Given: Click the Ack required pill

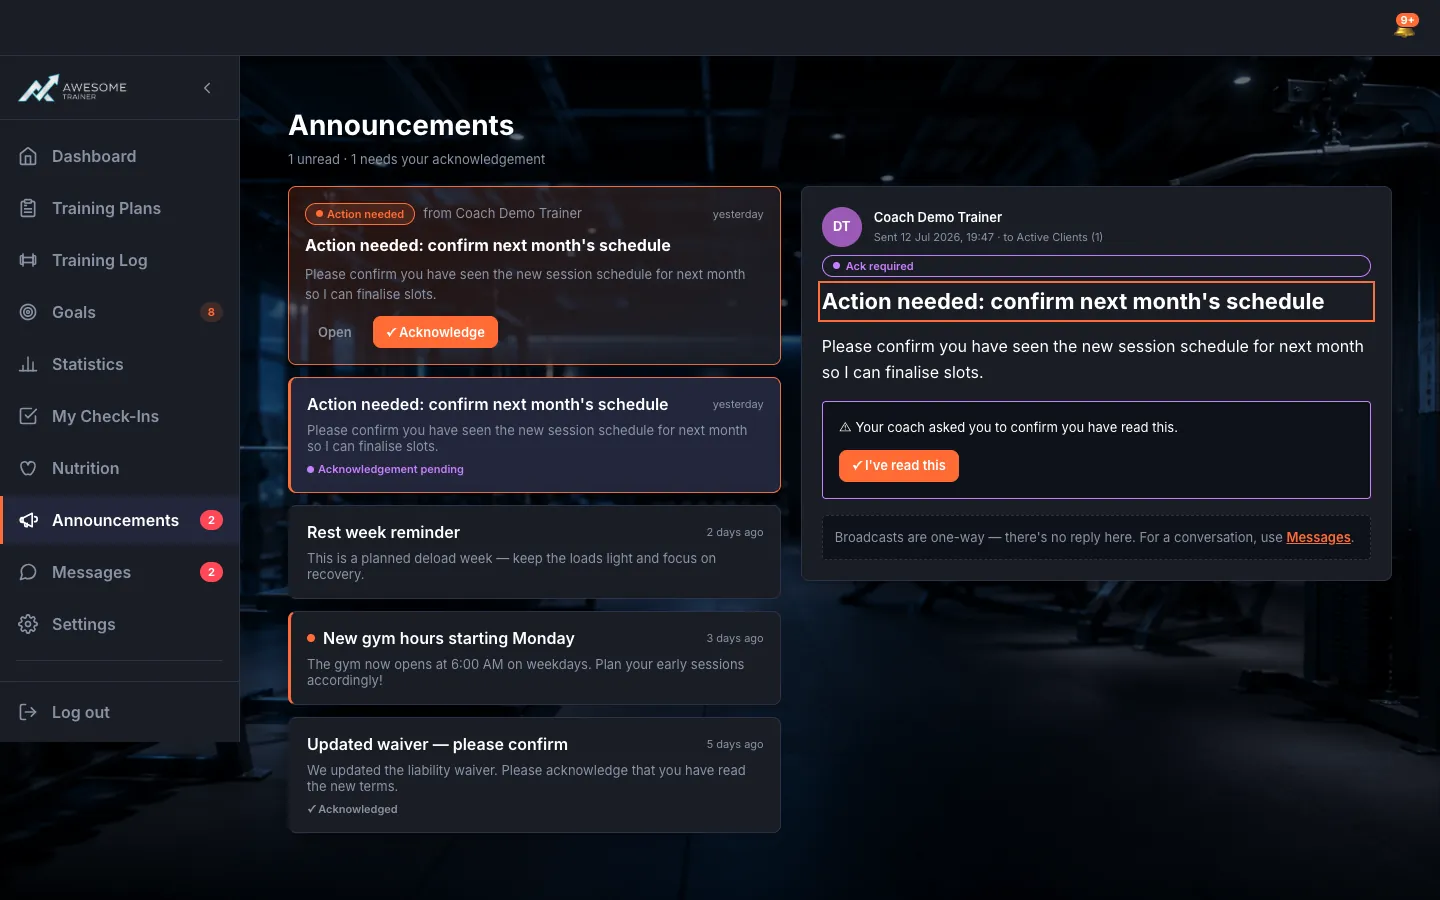Looking at the screenshot, I should coord(1096,266).
